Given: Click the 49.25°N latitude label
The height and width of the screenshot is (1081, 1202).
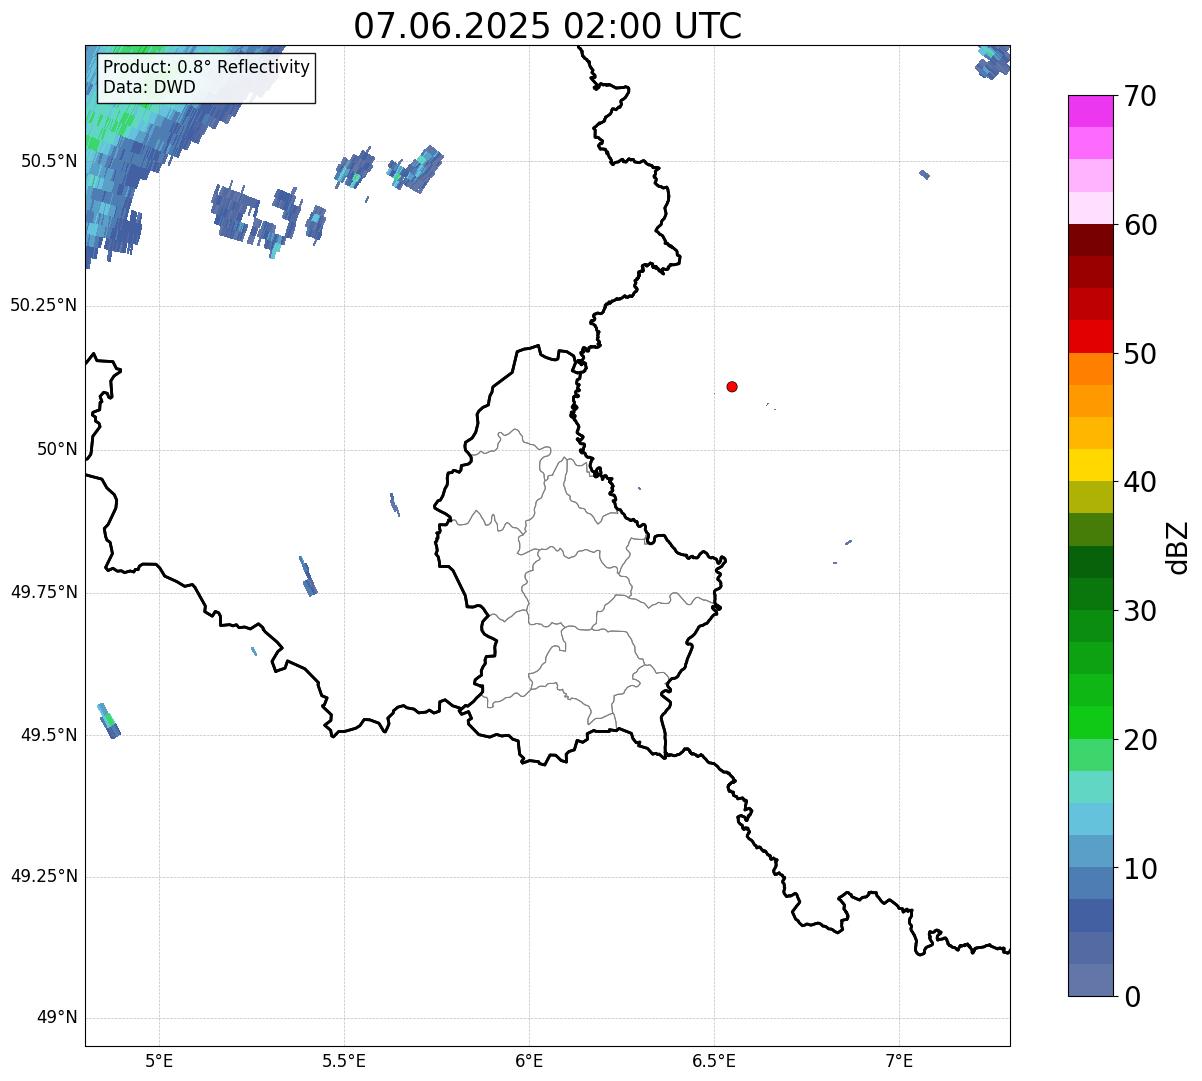Looking at the screenshot, I should click(43, 877).
